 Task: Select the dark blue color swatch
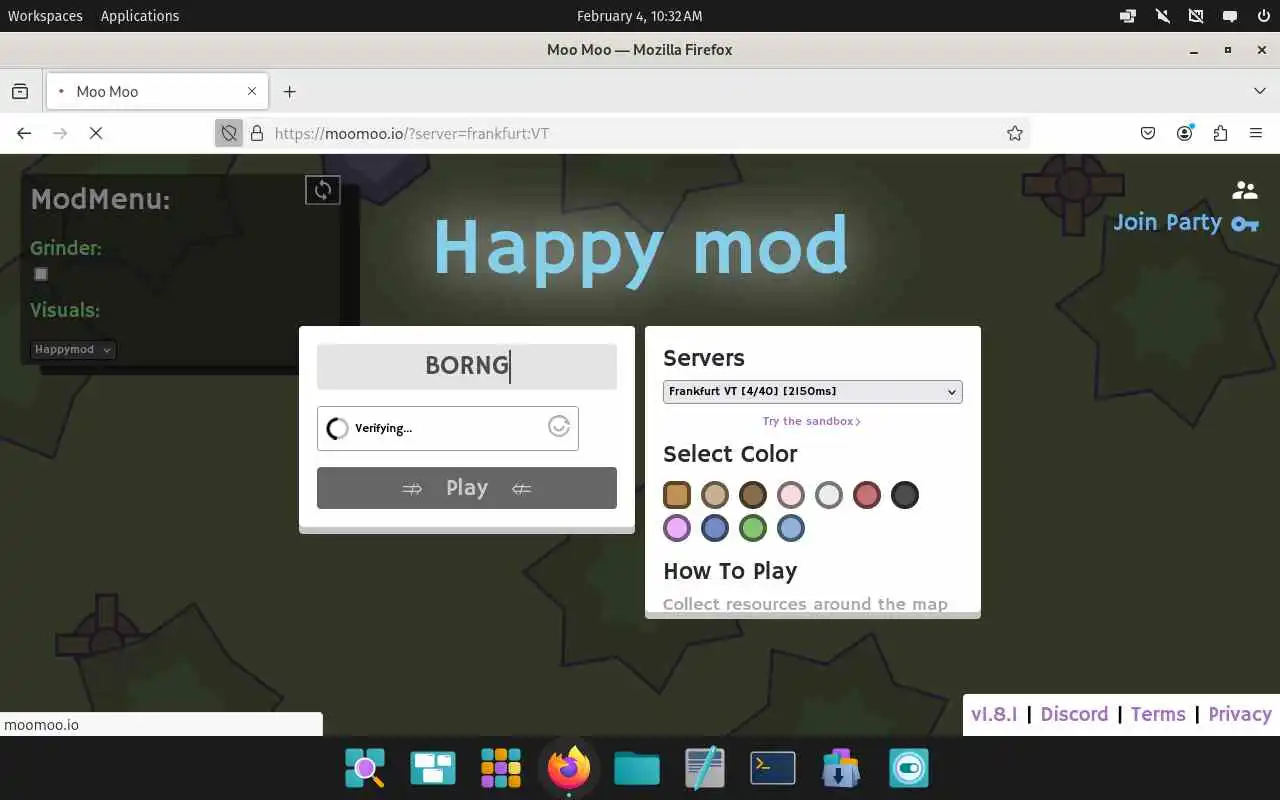point(715,528)
